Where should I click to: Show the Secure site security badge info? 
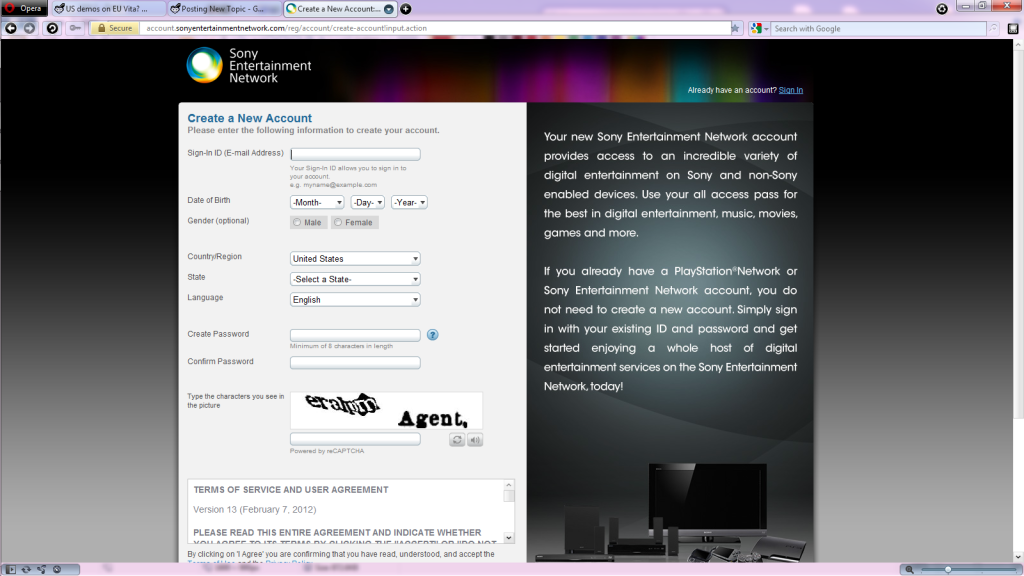[115, 28]
